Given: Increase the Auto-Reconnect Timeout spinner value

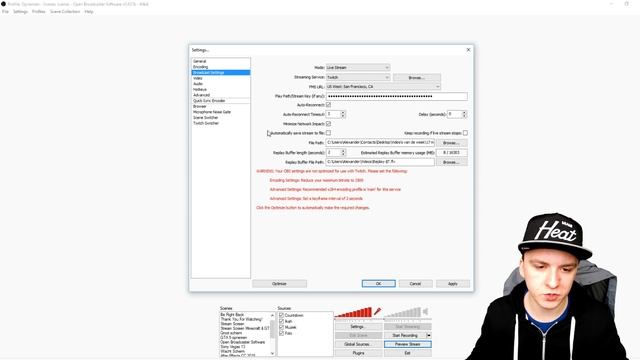Looking at the screenshot, I should [x=343, y=113].
